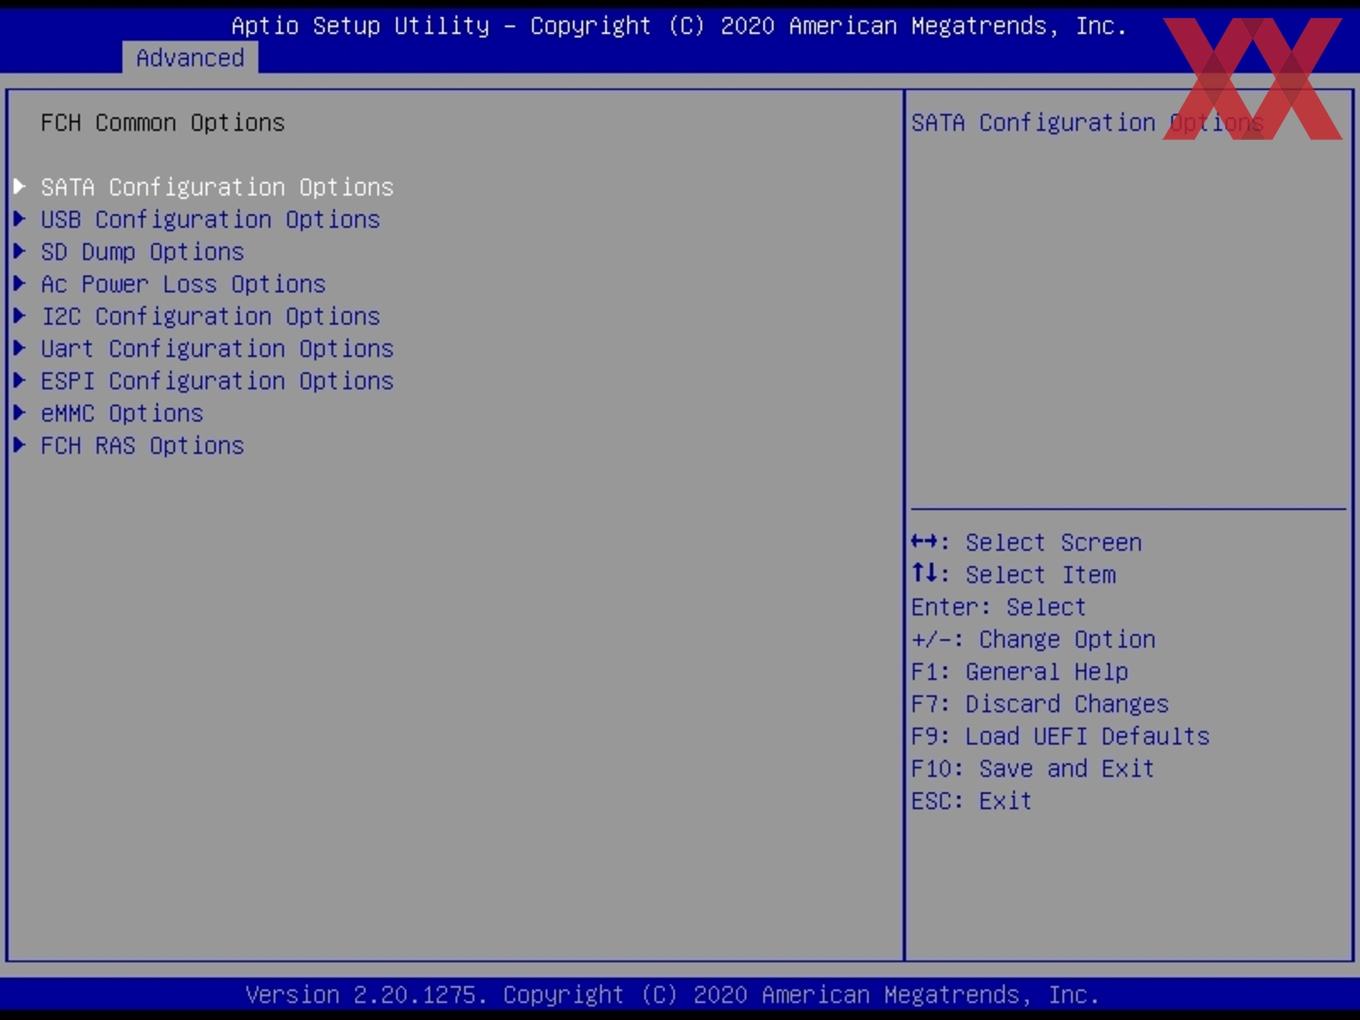
Task: Click triangle next to eMMC Options
Action: pos(19,412)
